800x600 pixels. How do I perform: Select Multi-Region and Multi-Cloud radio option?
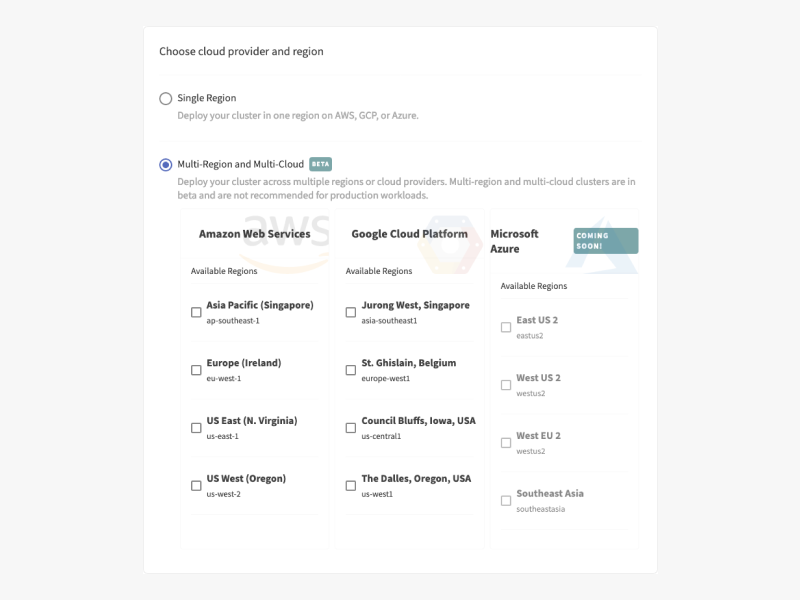pyautogui.click(x=165, y=165)
